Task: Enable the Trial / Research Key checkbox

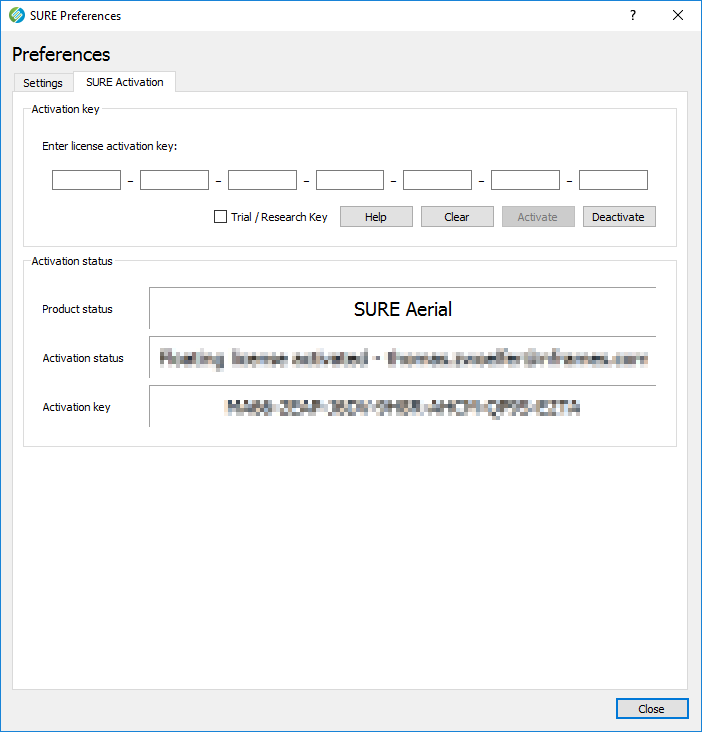Action: (x=220, y=217)
